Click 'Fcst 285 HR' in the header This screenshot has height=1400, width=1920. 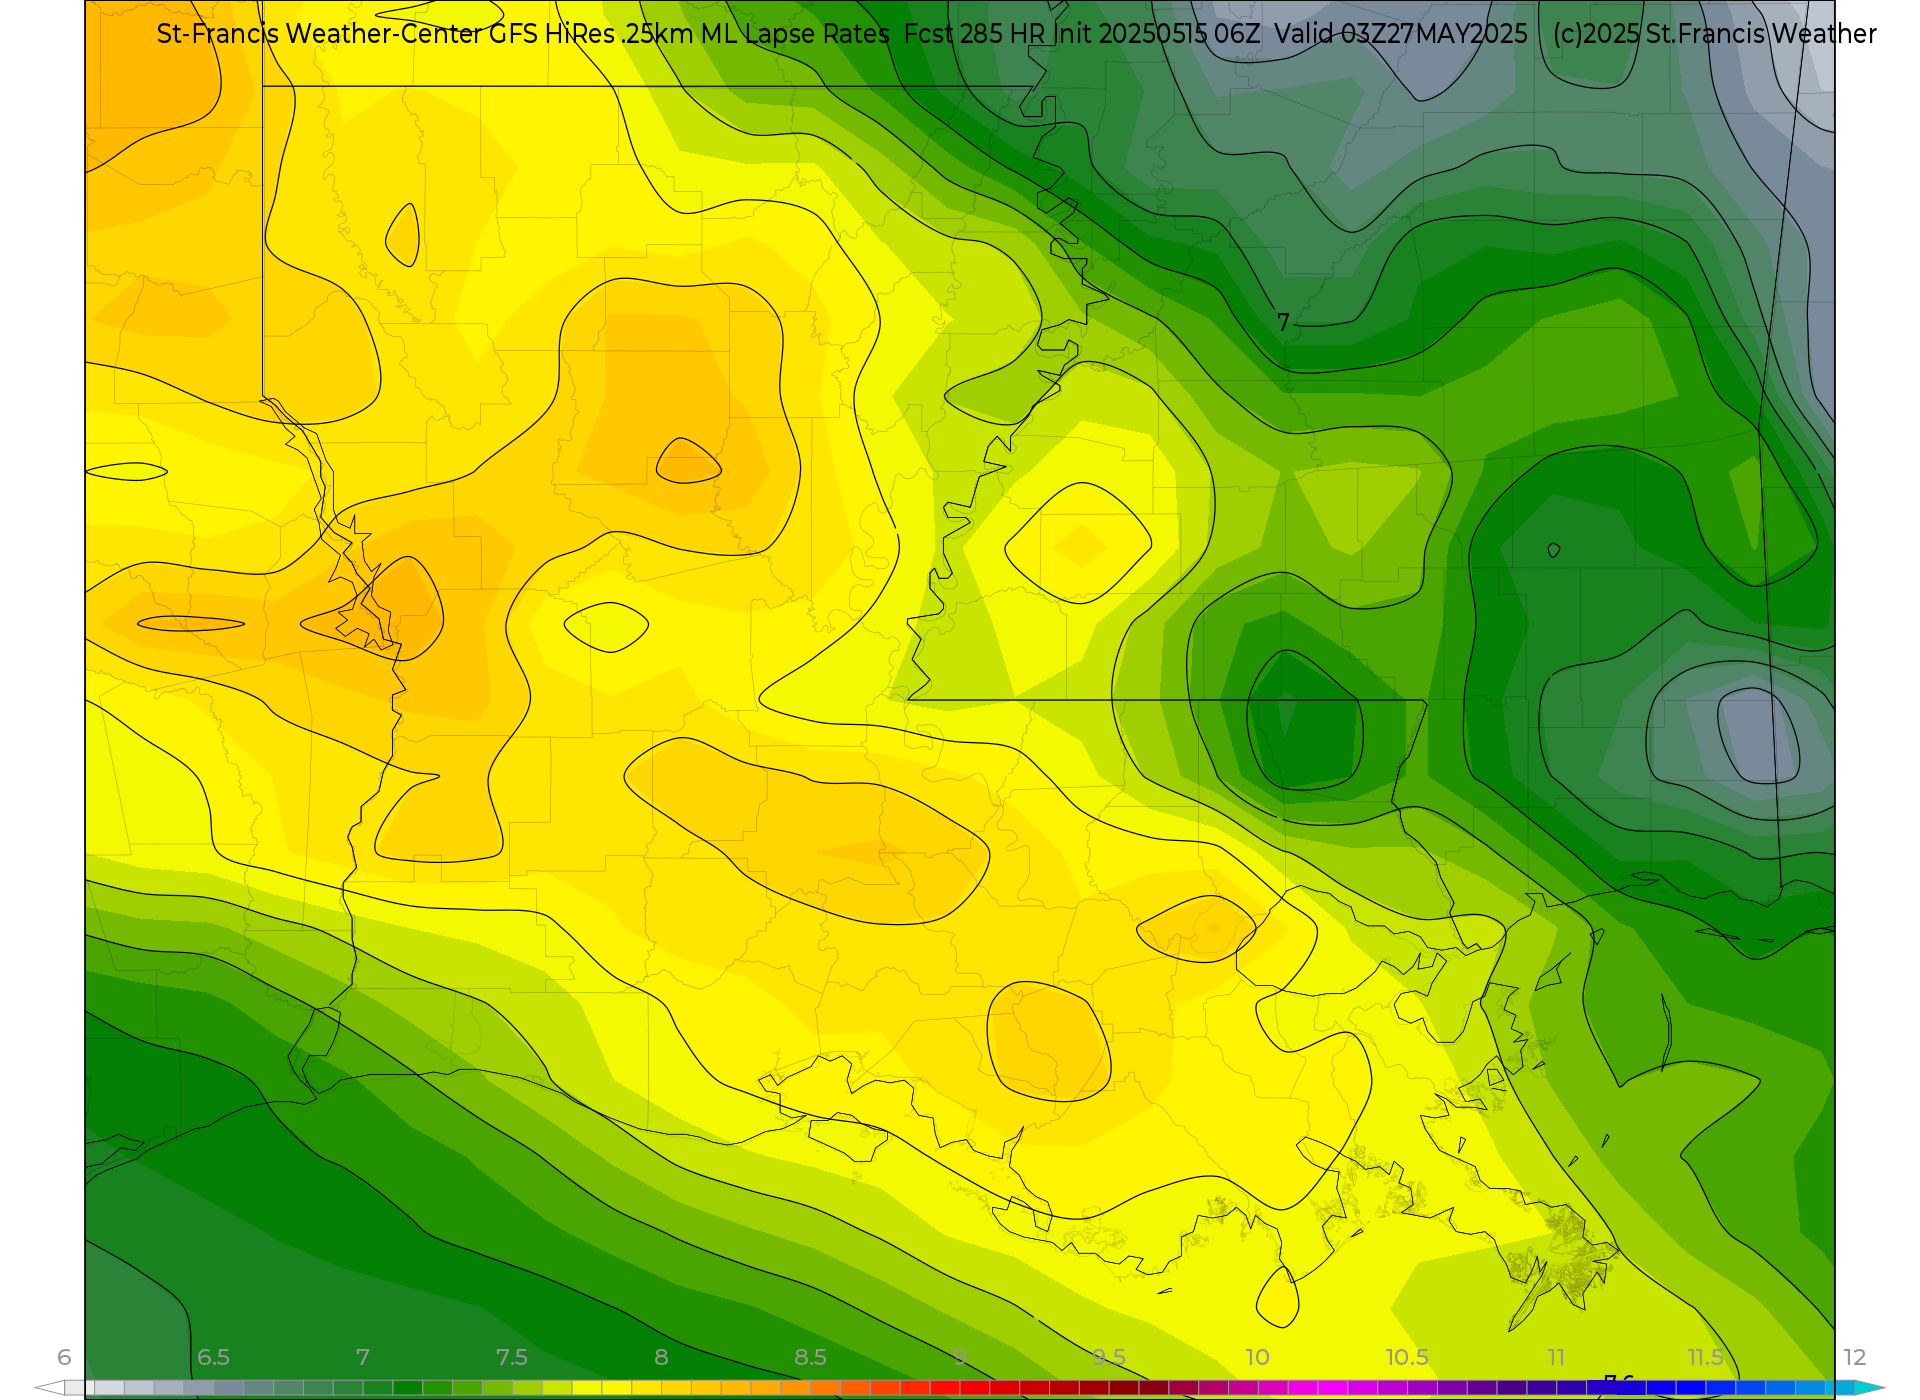coord(974,34)
